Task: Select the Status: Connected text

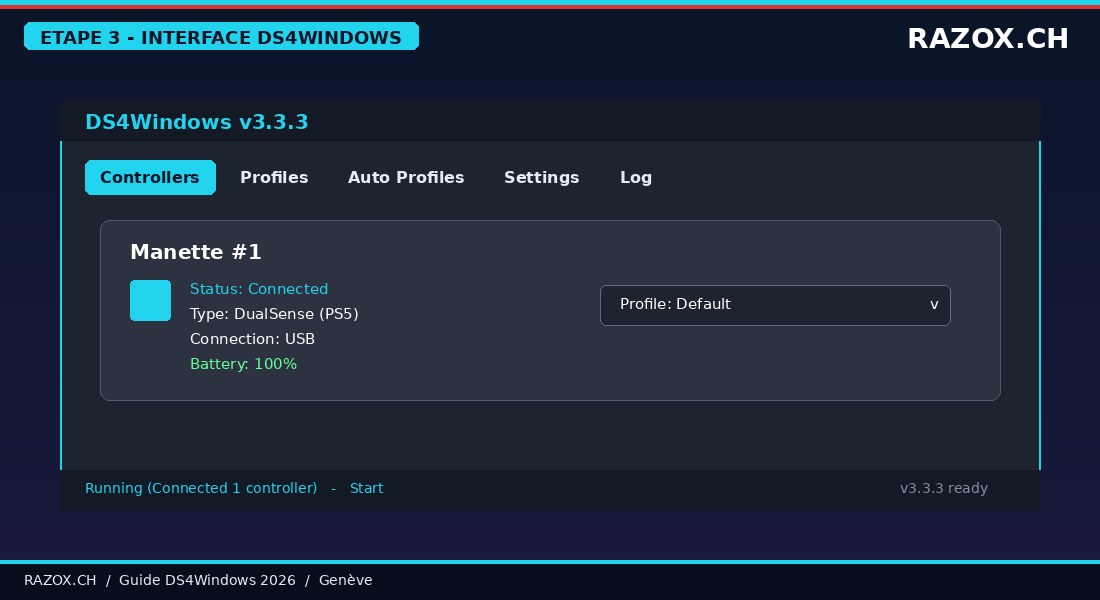Action: tap(259, 289)
